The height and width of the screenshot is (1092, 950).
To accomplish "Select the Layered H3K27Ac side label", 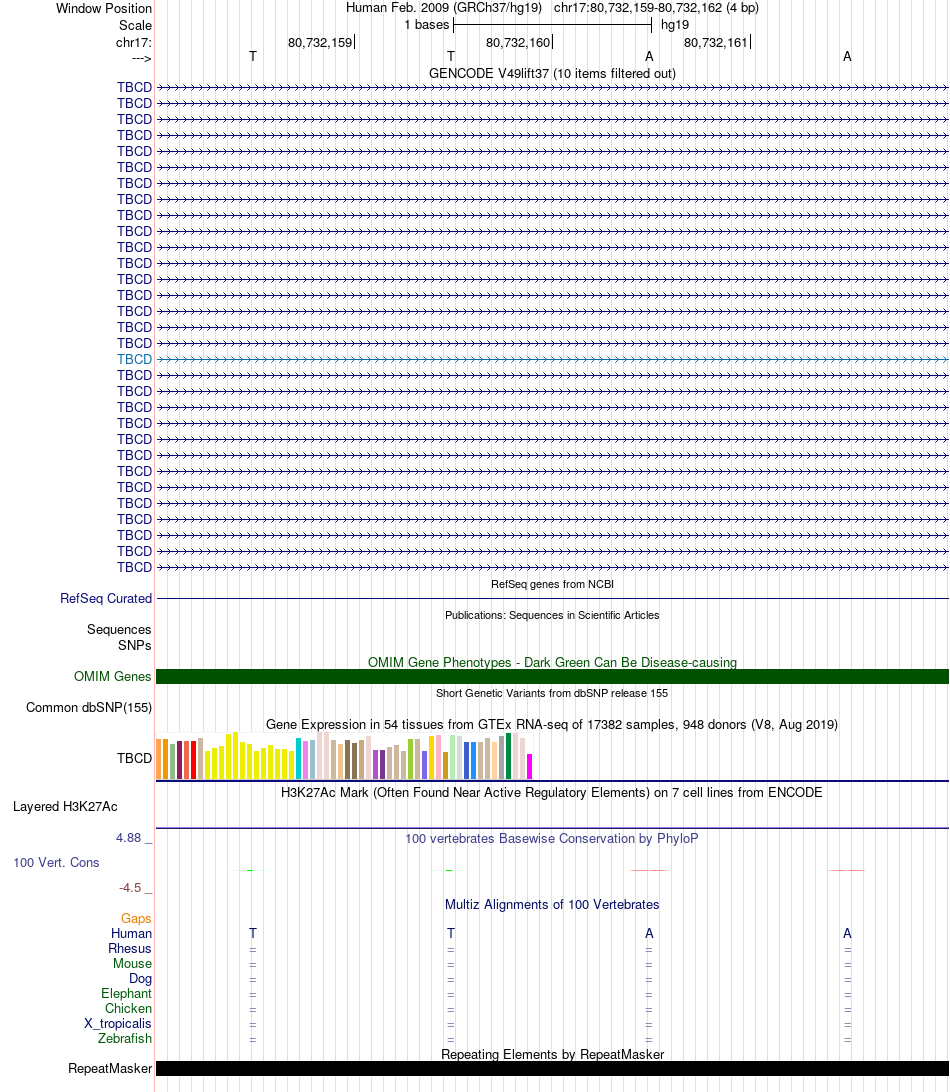I will [x=65, y=806].
